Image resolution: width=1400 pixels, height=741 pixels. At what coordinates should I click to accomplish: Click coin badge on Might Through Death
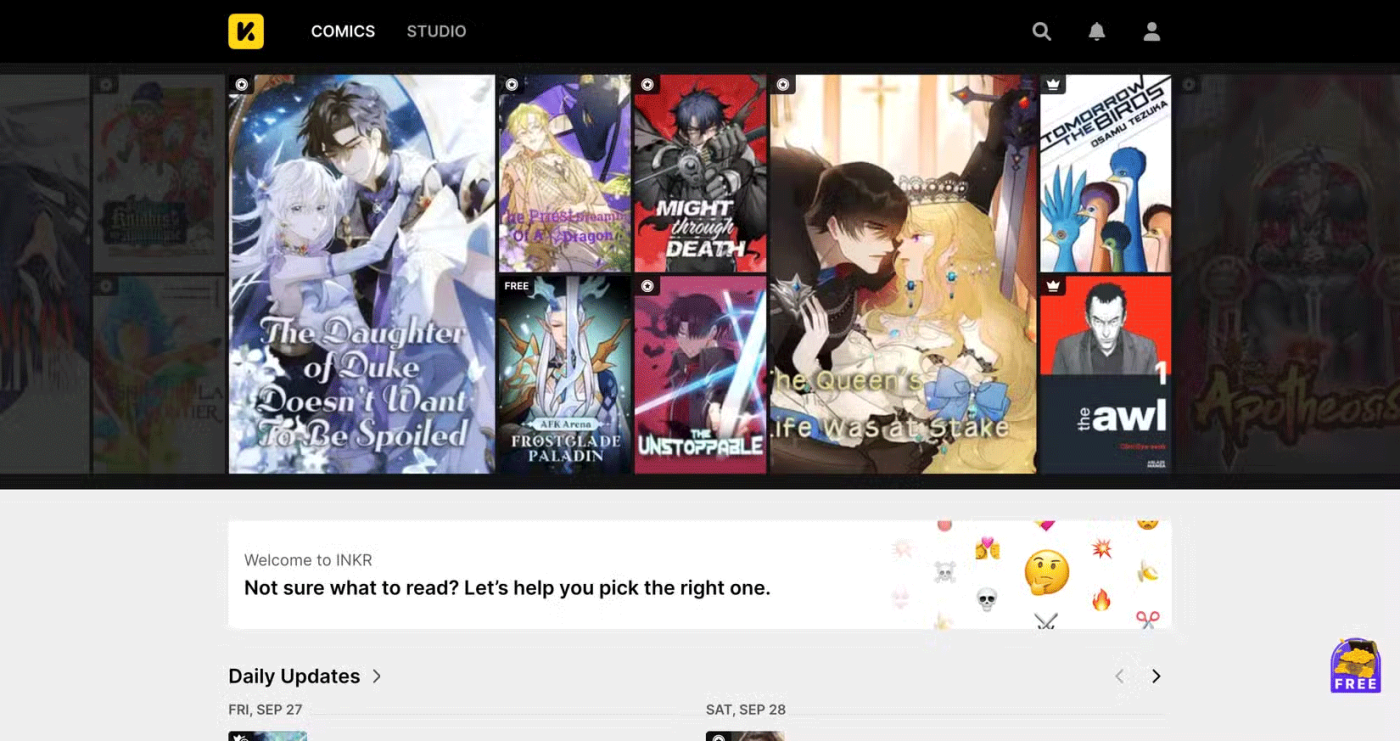(x=647, y=85)
